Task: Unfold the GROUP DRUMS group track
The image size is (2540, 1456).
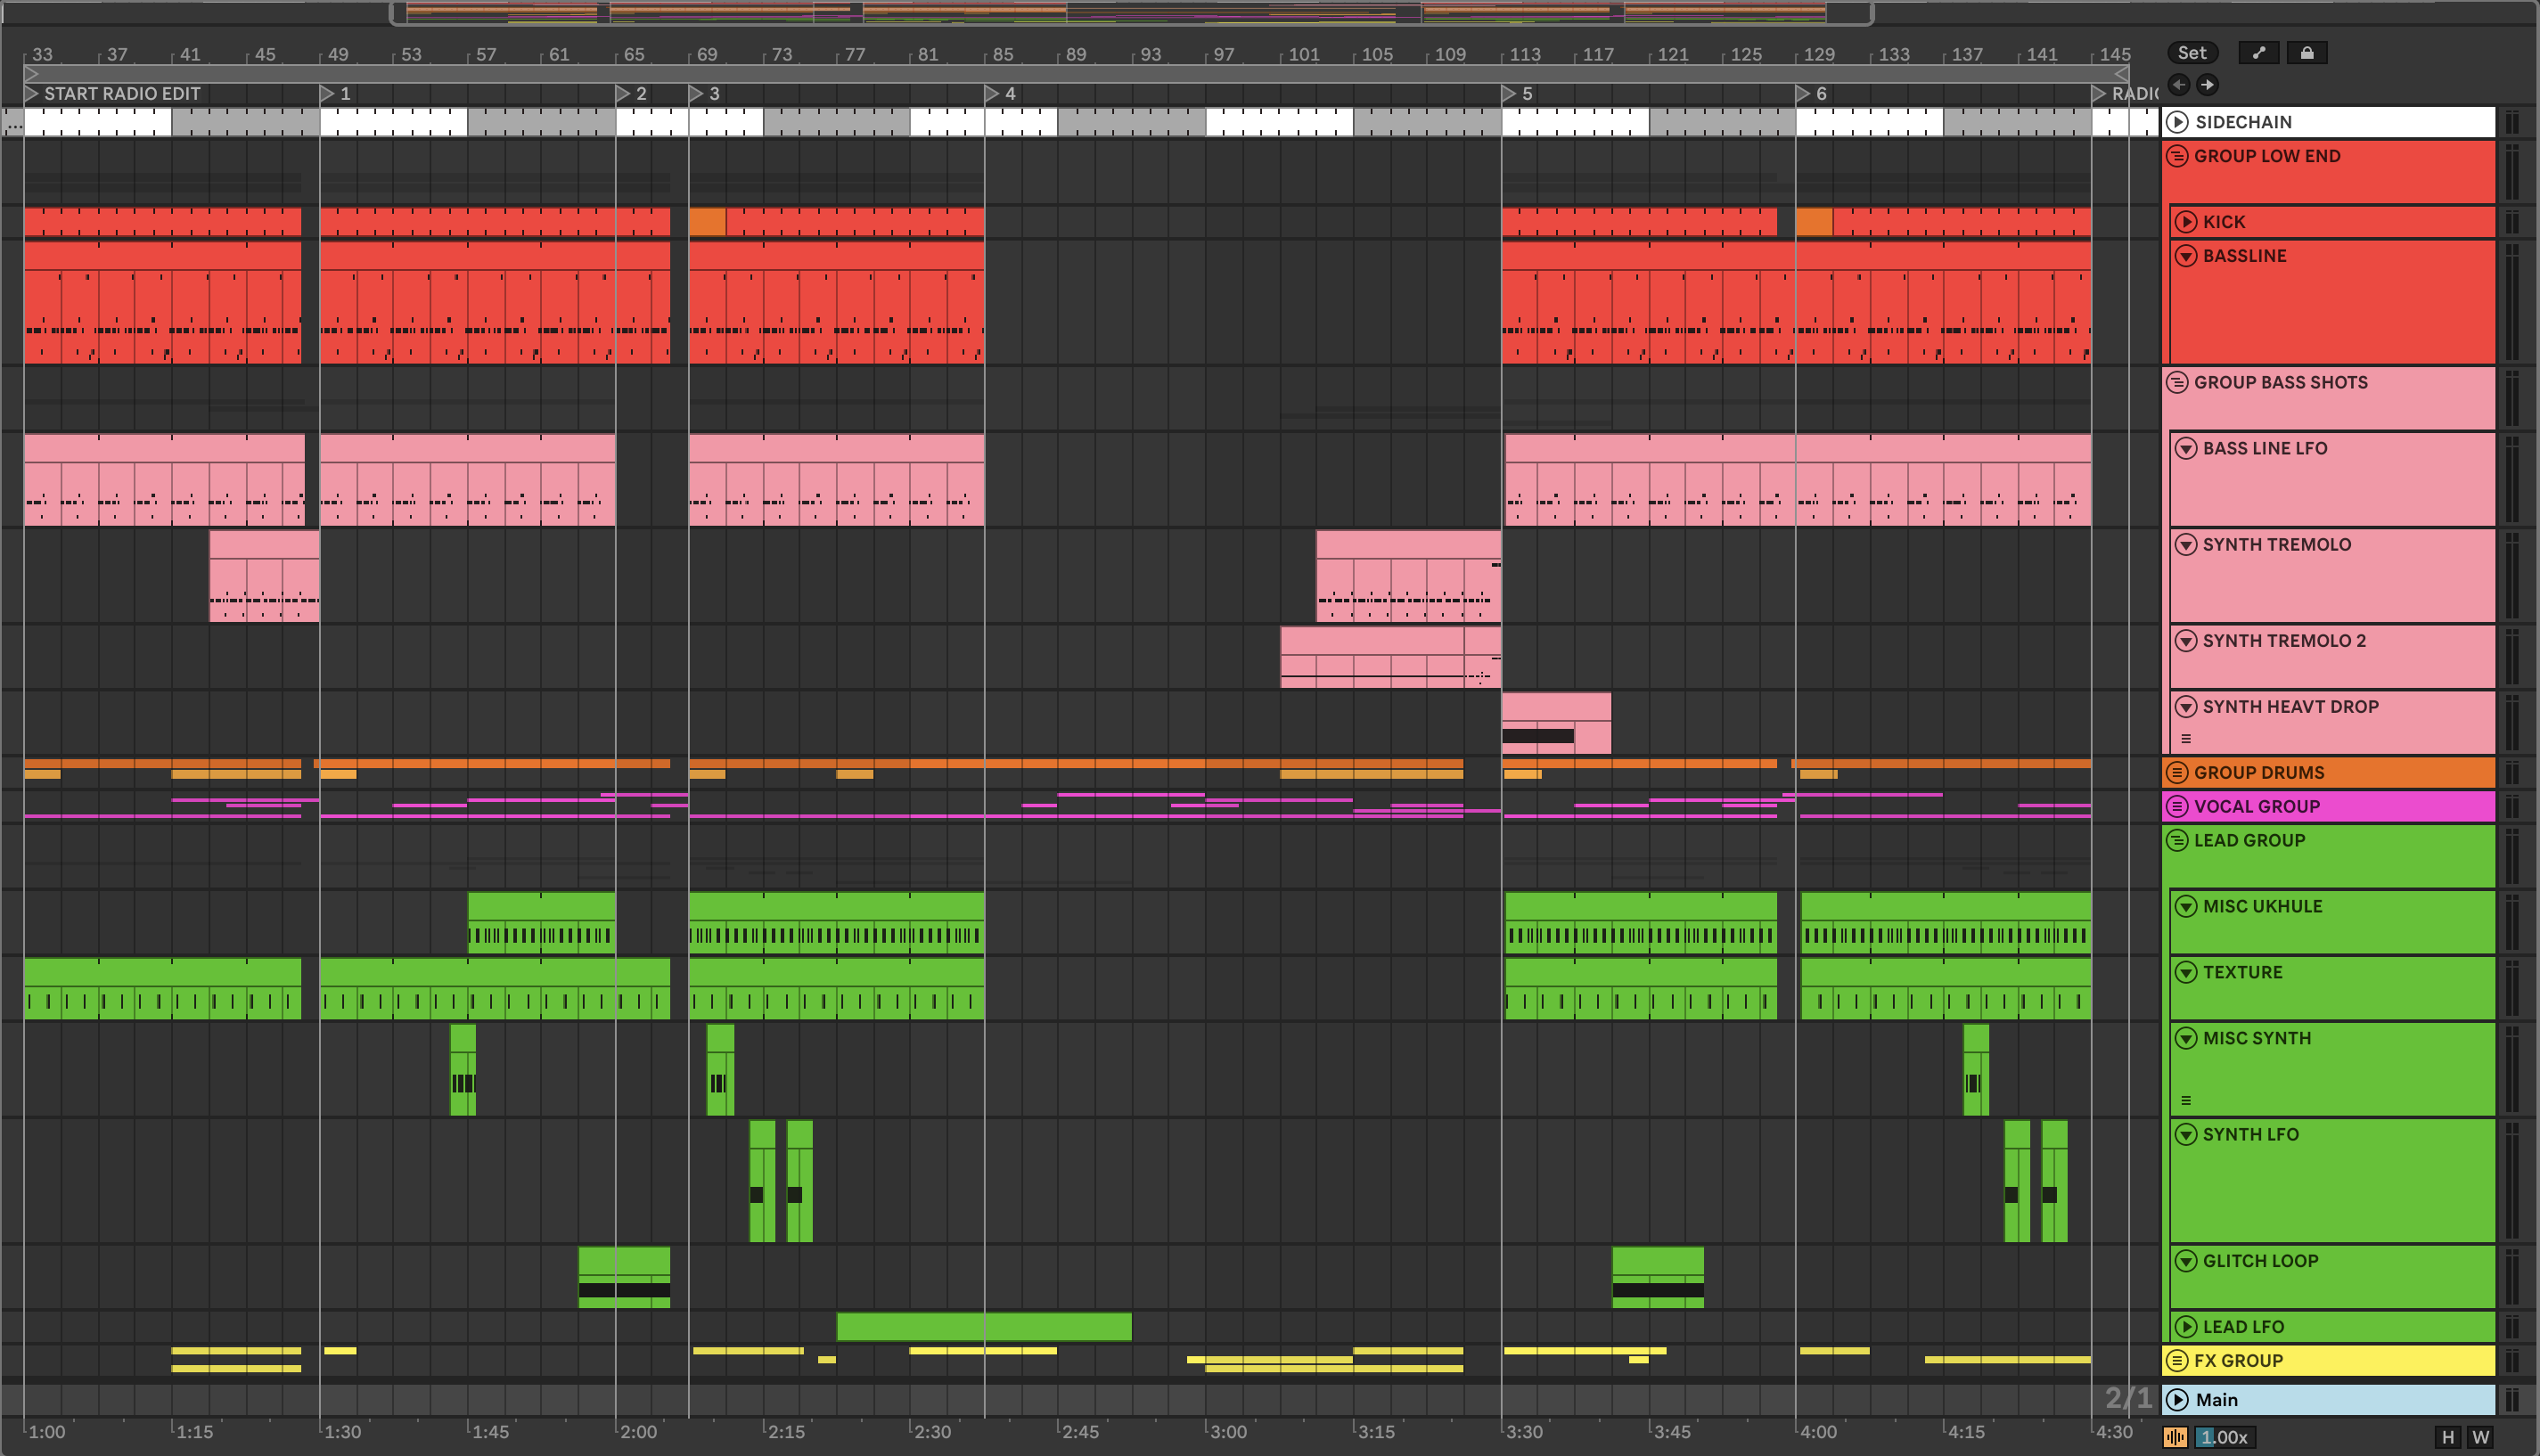Action: (2177, 773)
